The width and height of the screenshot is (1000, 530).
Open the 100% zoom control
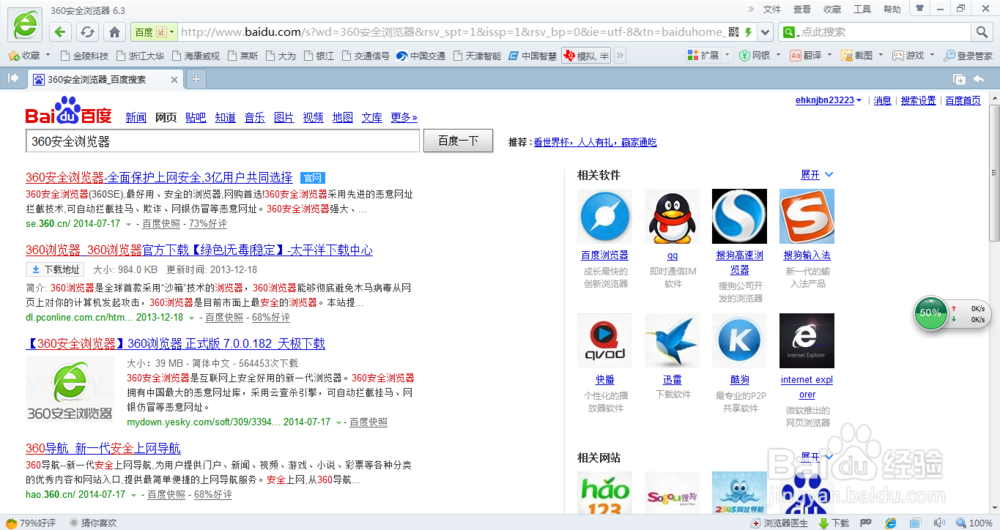point(974,523)
